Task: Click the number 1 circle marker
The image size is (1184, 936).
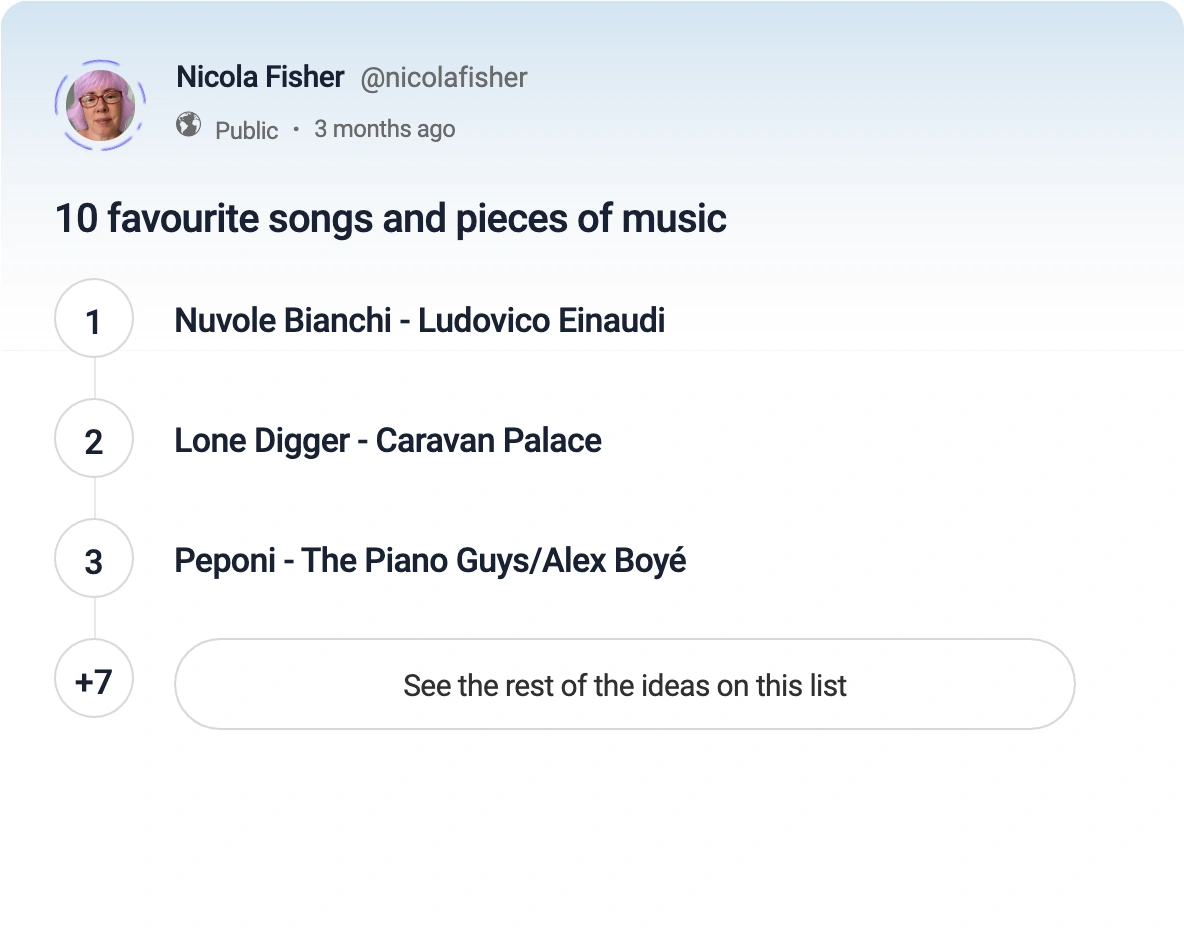Action: click(94, 321)
